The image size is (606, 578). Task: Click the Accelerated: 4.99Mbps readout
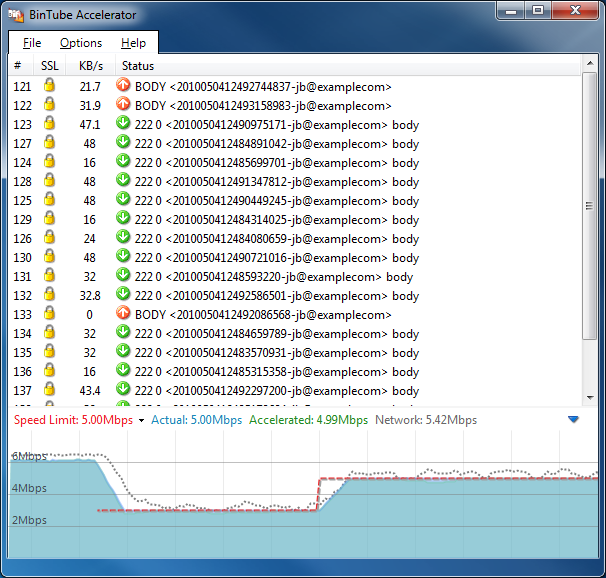click(x=308, y=420)
